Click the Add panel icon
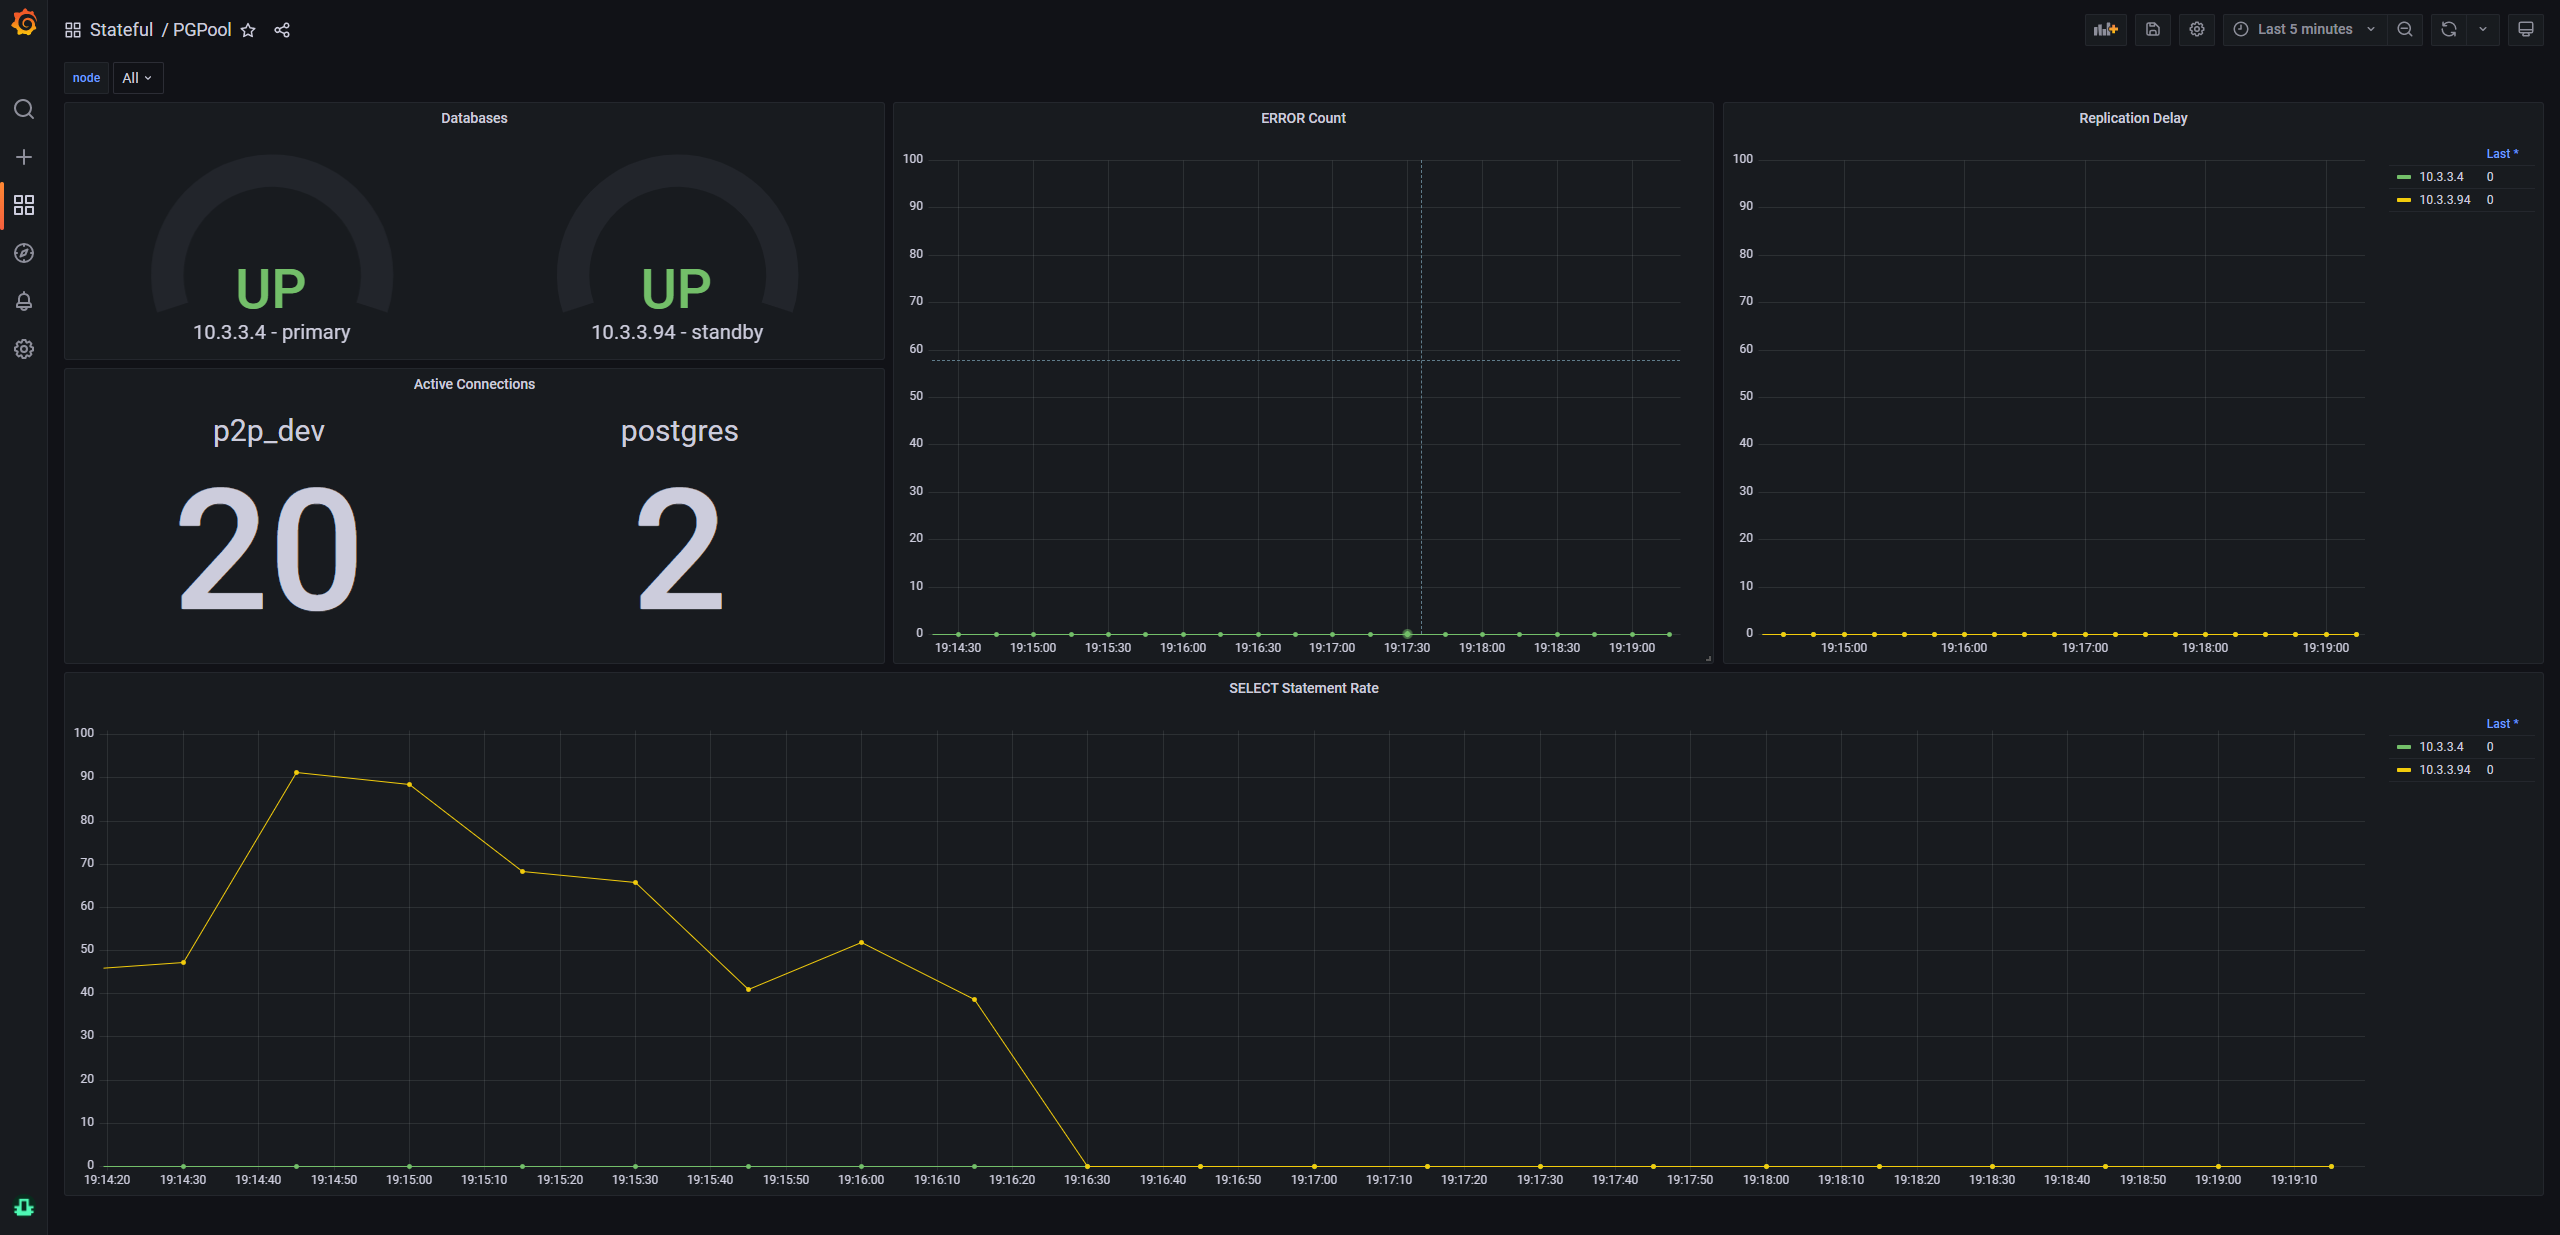 tap(2105, 29)
